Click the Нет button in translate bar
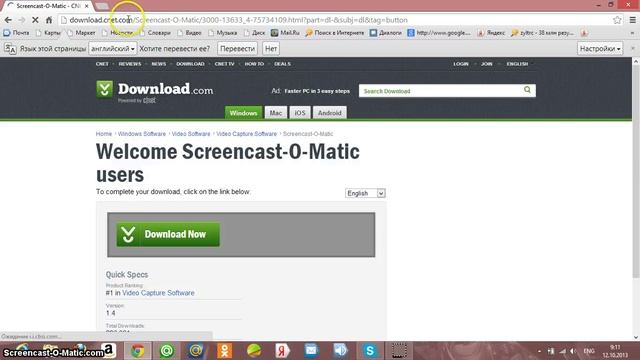640x360 pixels. click(x=271, y=49)
